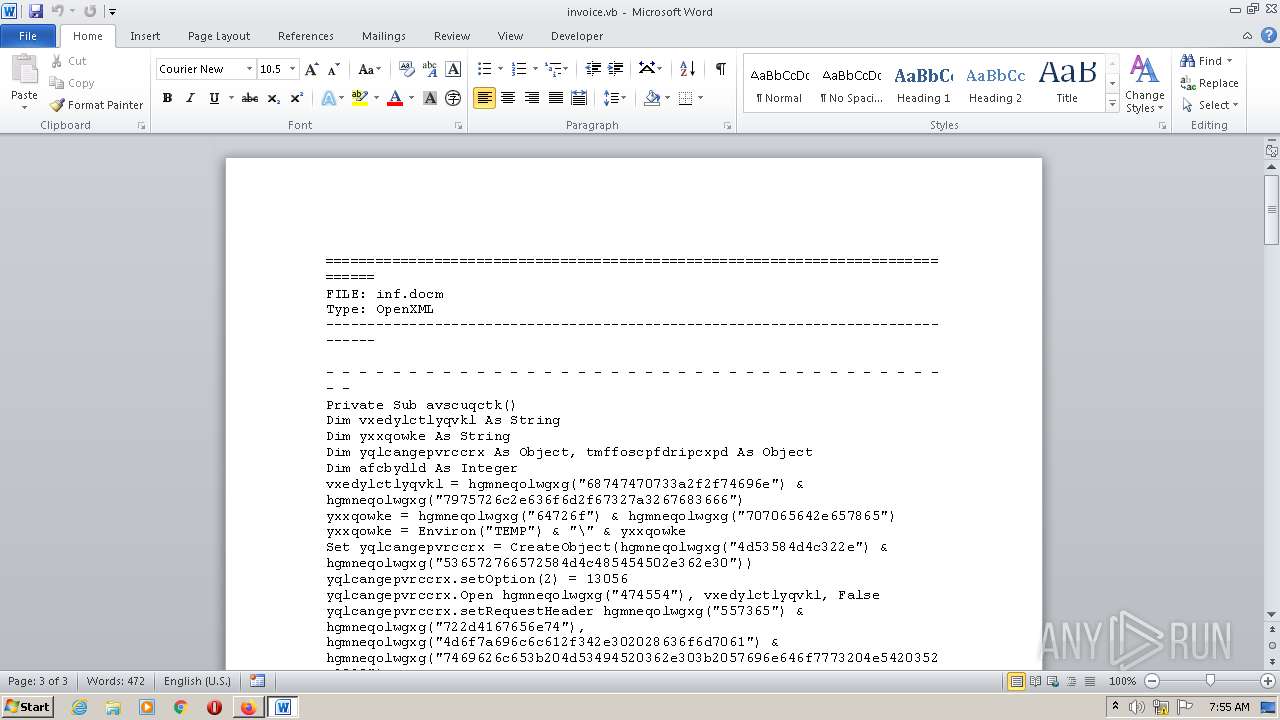
Task: Apply red font color
Action: tap(395, 98)
